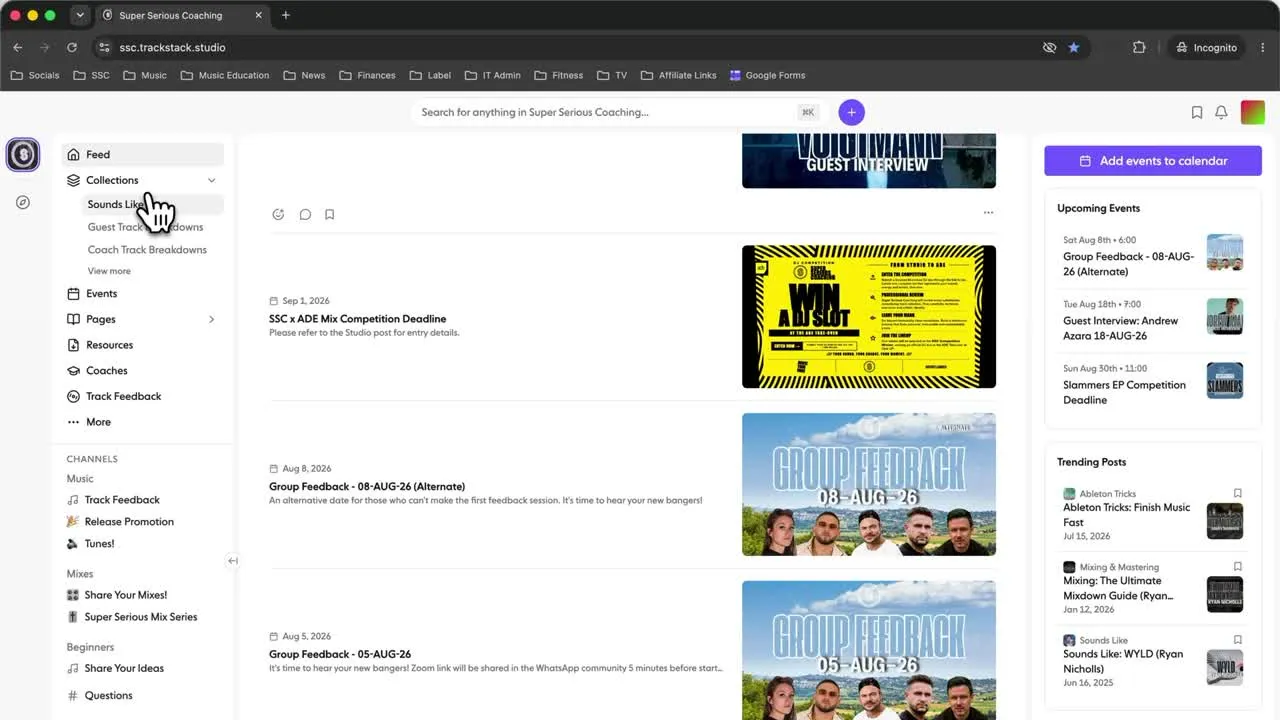Open Ableton Tricks: Finish Music Fast post

pyautogui.click(x=1126, y=515)
